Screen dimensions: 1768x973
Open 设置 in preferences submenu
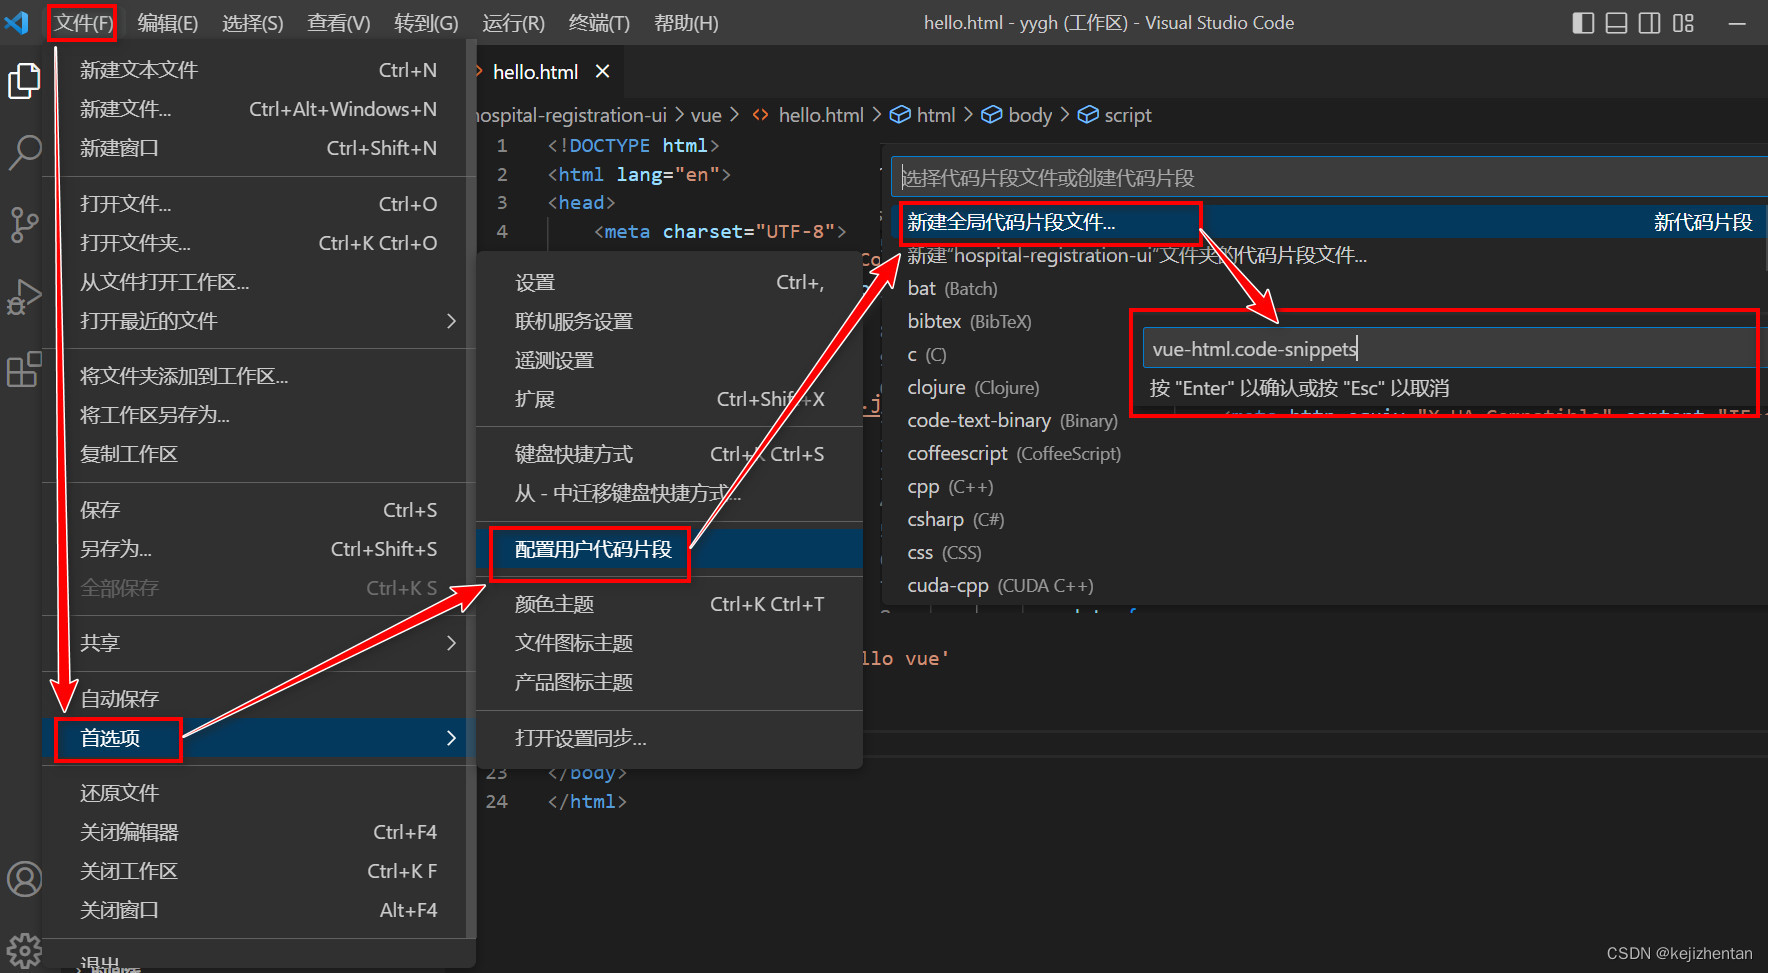[669, 283]
